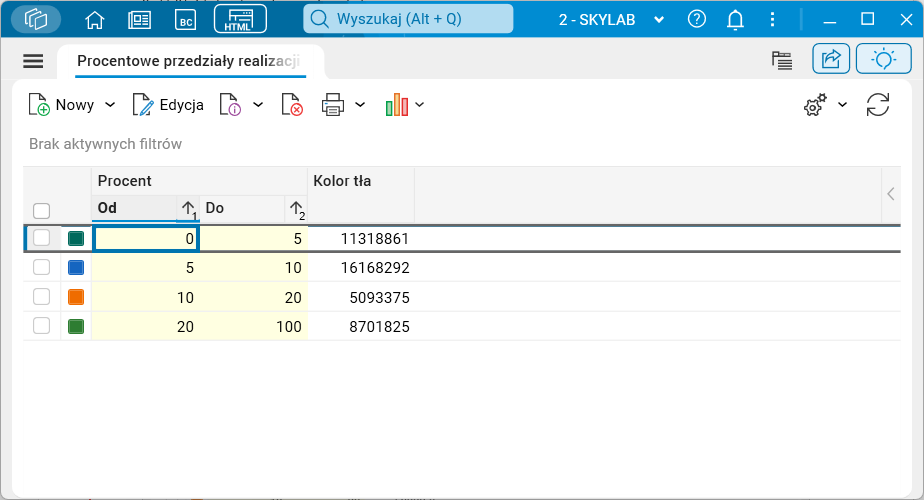Viewport: 924px width, 500px height.
Task: Open the windows switcher icon
Action: point(36,19)
